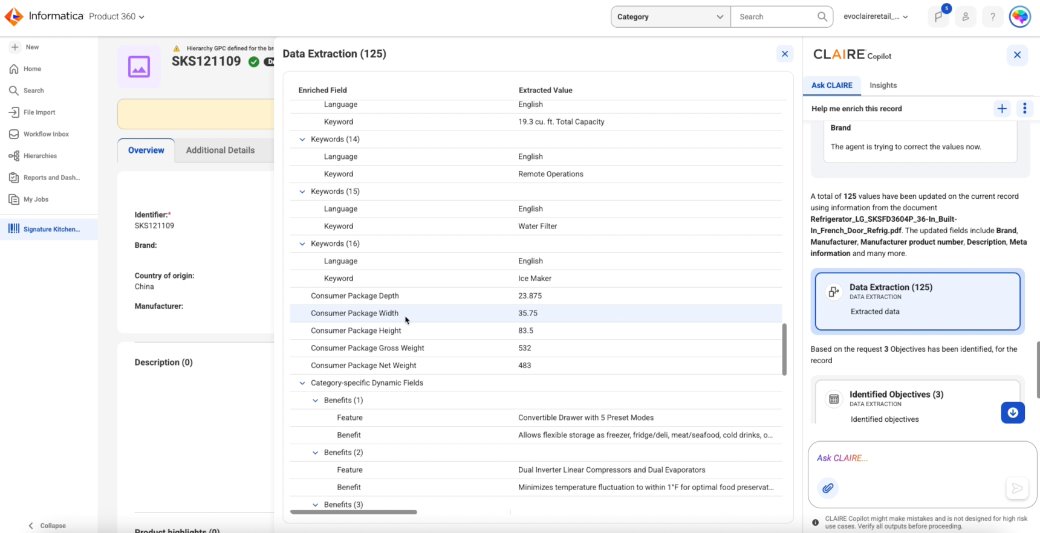The height and width of the screenshot is (533, 1040).
Task: Select the Consumer Package Width row
Action: coord(536,314)
